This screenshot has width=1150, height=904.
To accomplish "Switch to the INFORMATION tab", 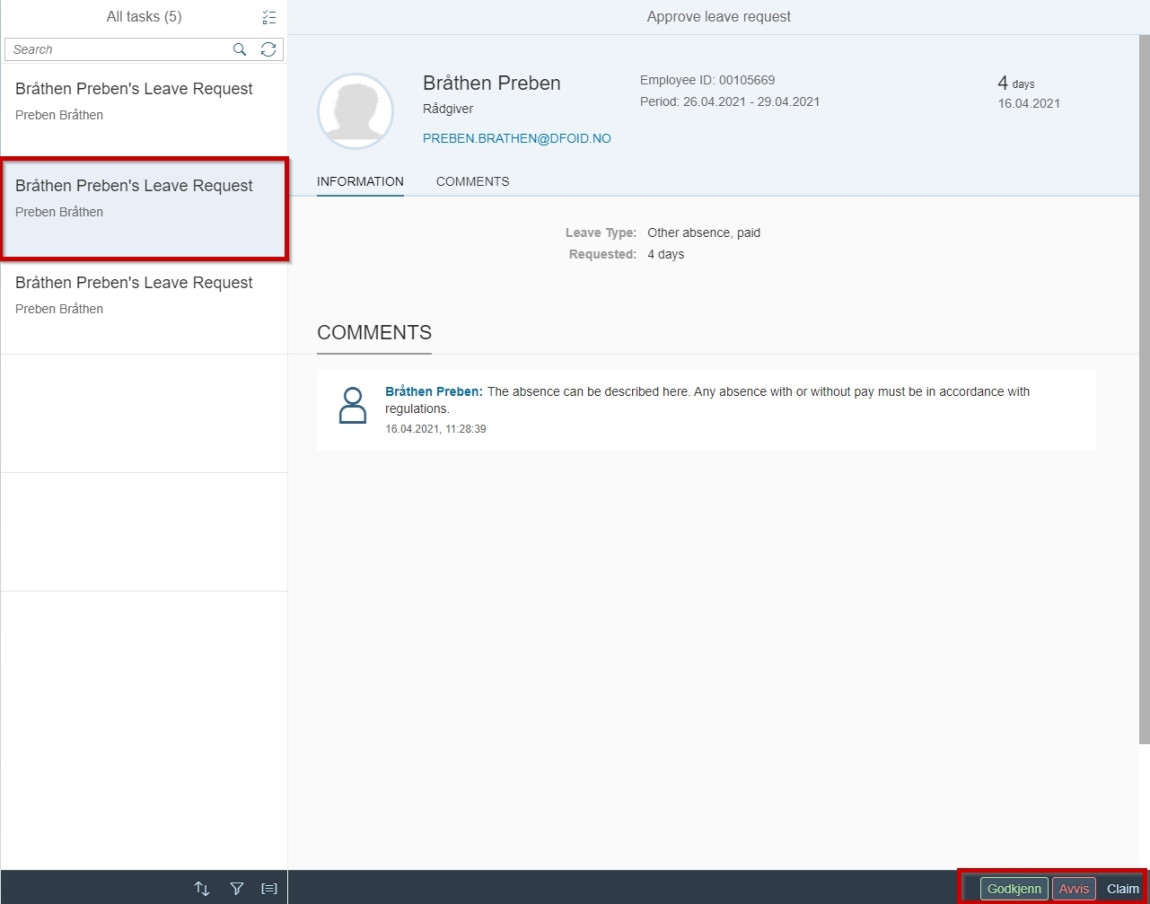I will coord(360,182).
